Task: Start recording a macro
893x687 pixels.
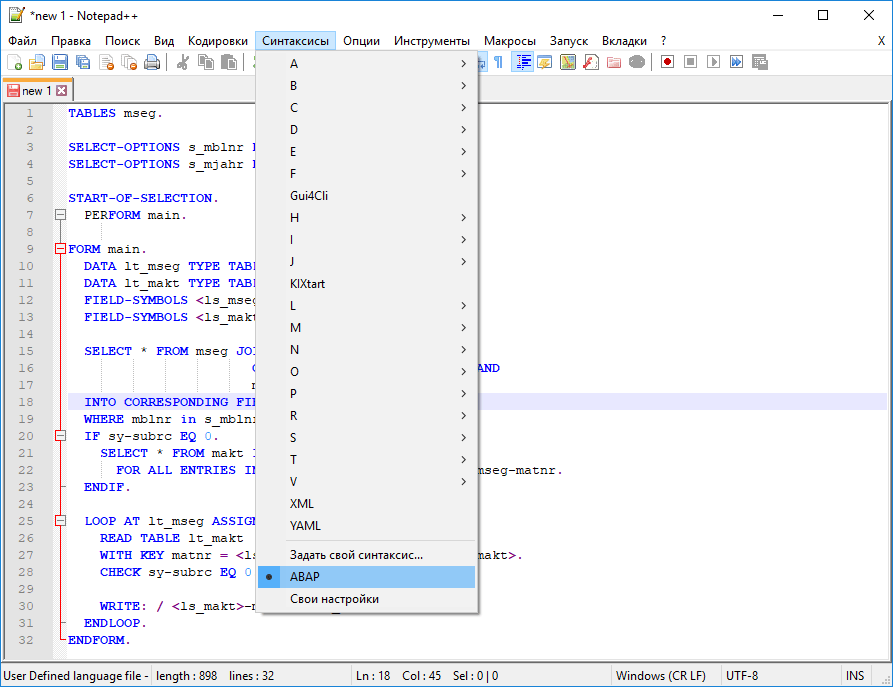Action: click(665, 61)
